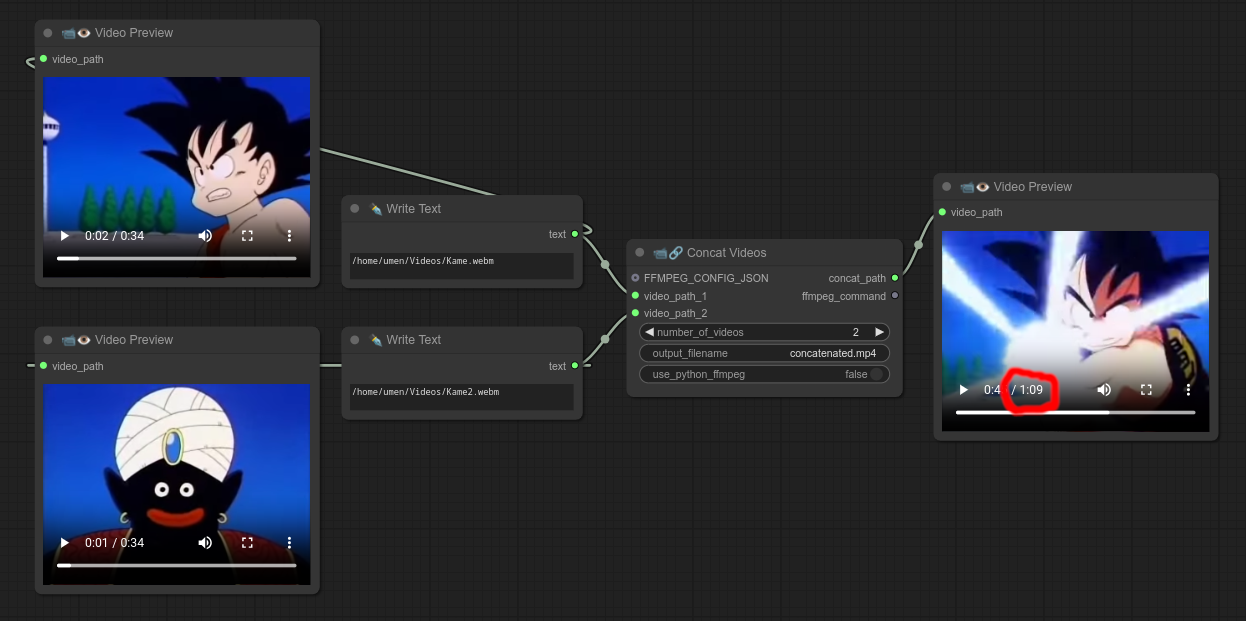The height and width of the screenshot is (621, 1246).
Task: Edit the output_filename field
Action: coord(764,353)
